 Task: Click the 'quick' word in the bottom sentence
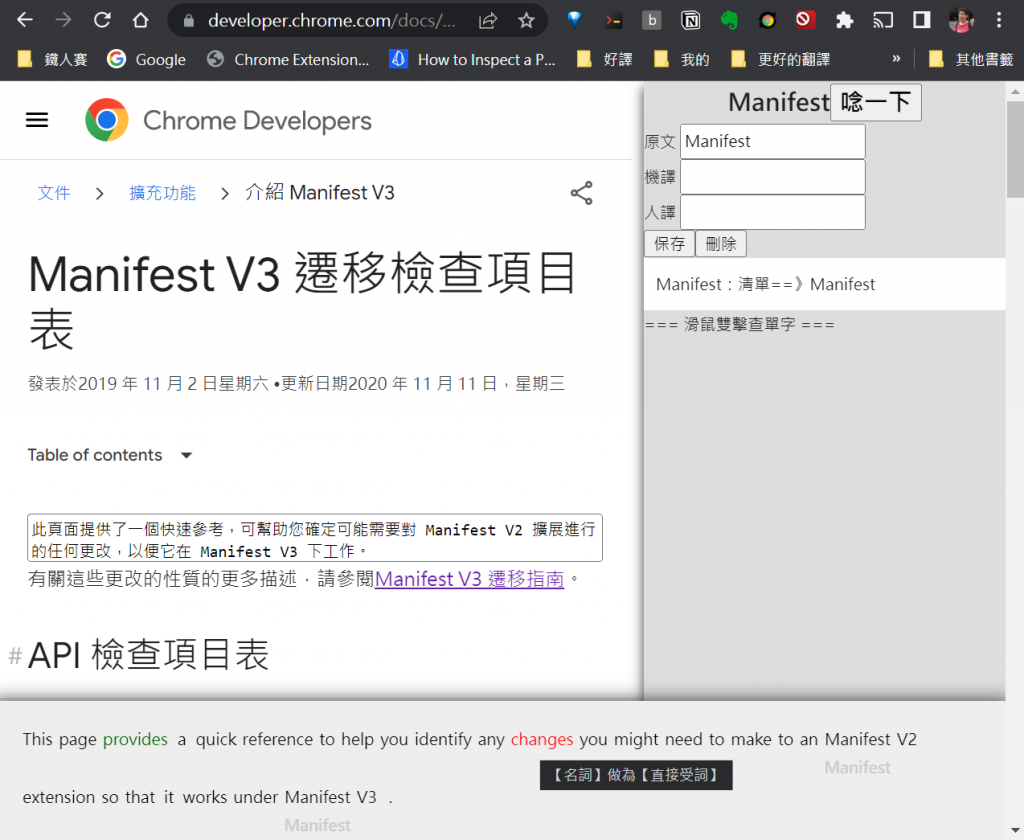tap(216, 739)
